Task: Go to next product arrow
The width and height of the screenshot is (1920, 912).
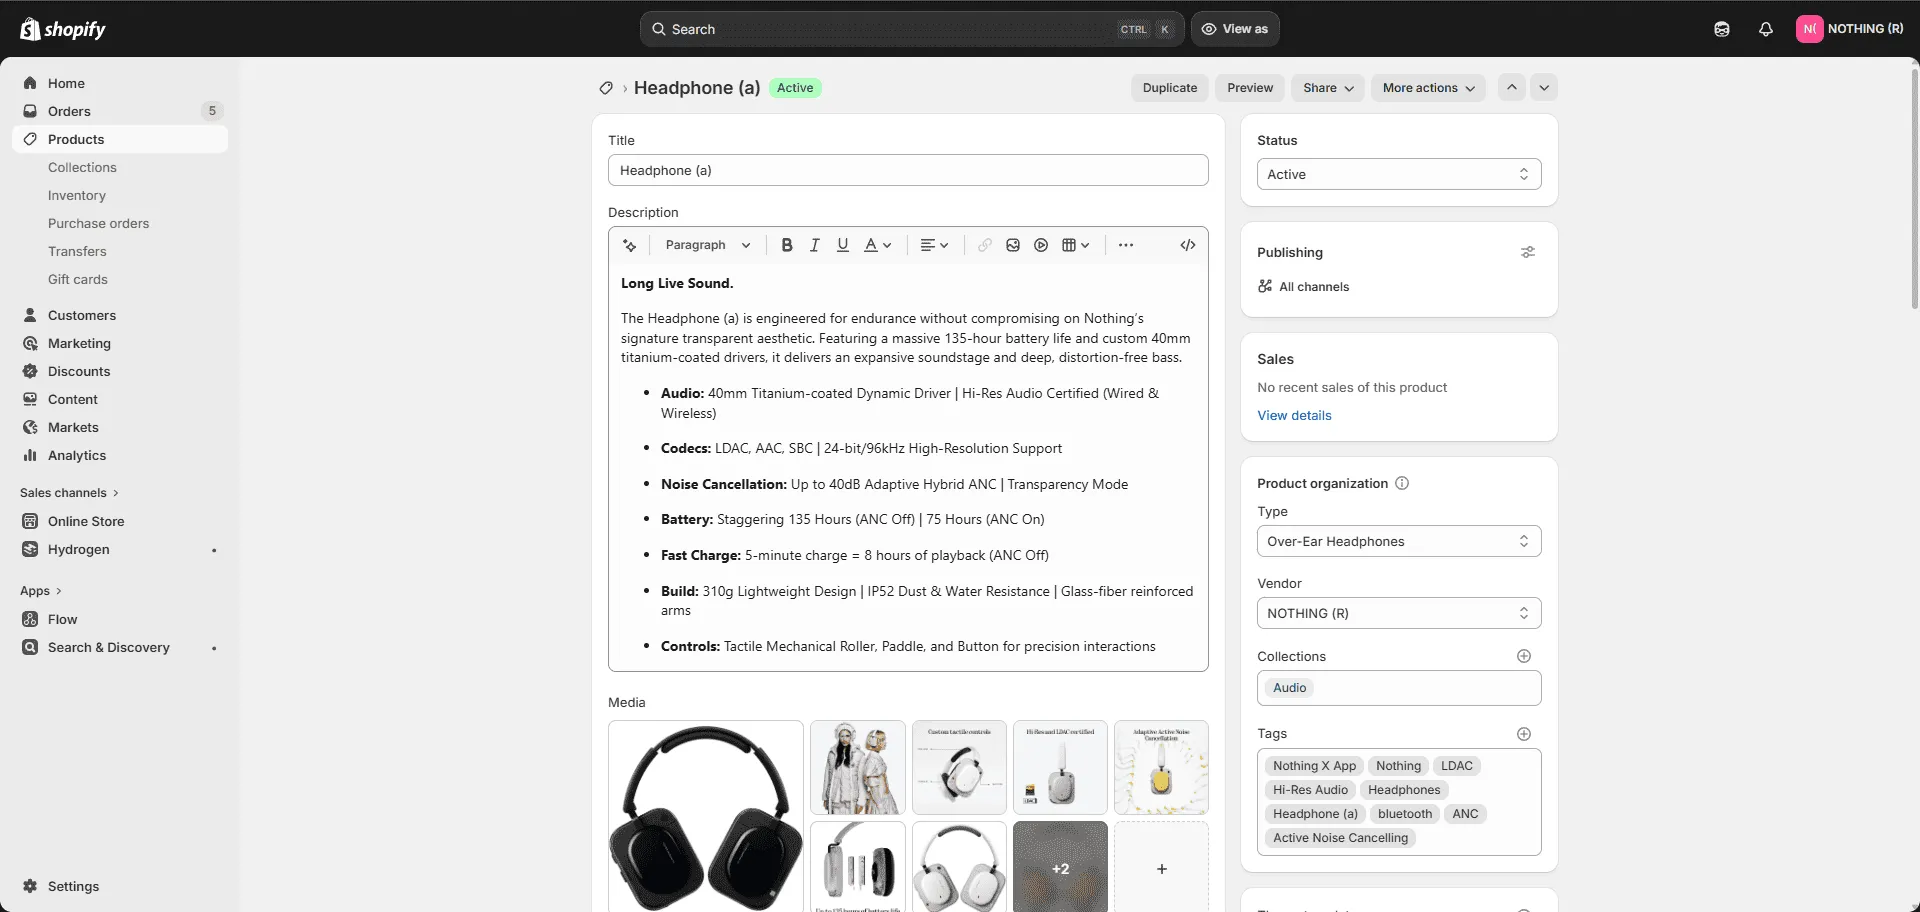Action: 1544,88
